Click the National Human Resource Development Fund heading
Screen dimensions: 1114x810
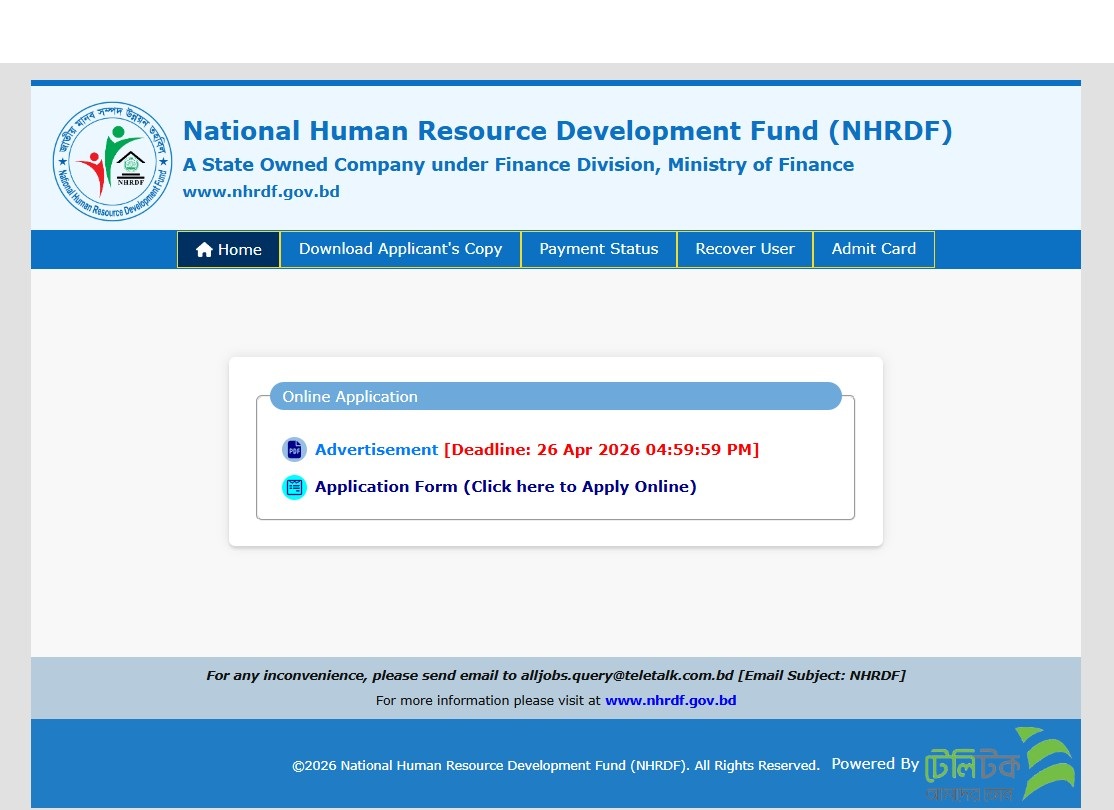coord(567,131)
